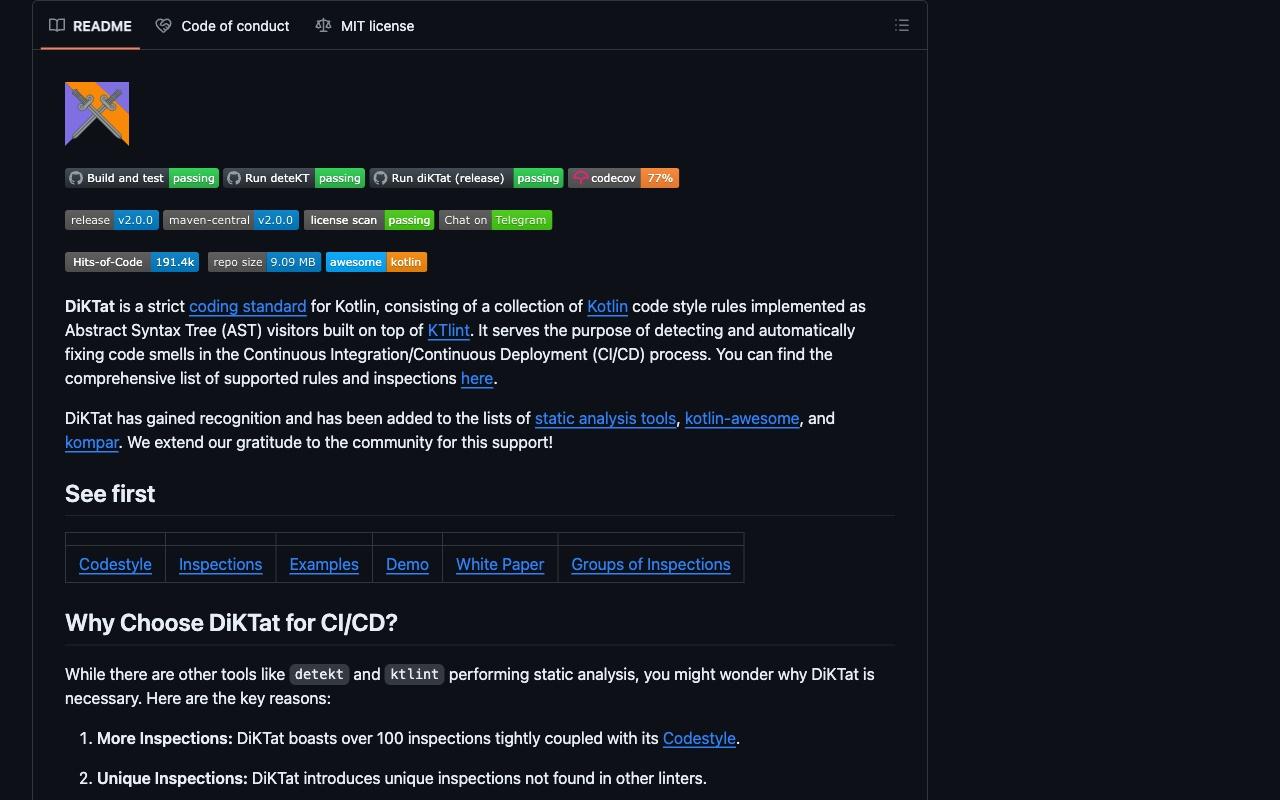The width and height of the screenshot is (1280, 800).
Task: Open the README tab
Action: (90, 26)
